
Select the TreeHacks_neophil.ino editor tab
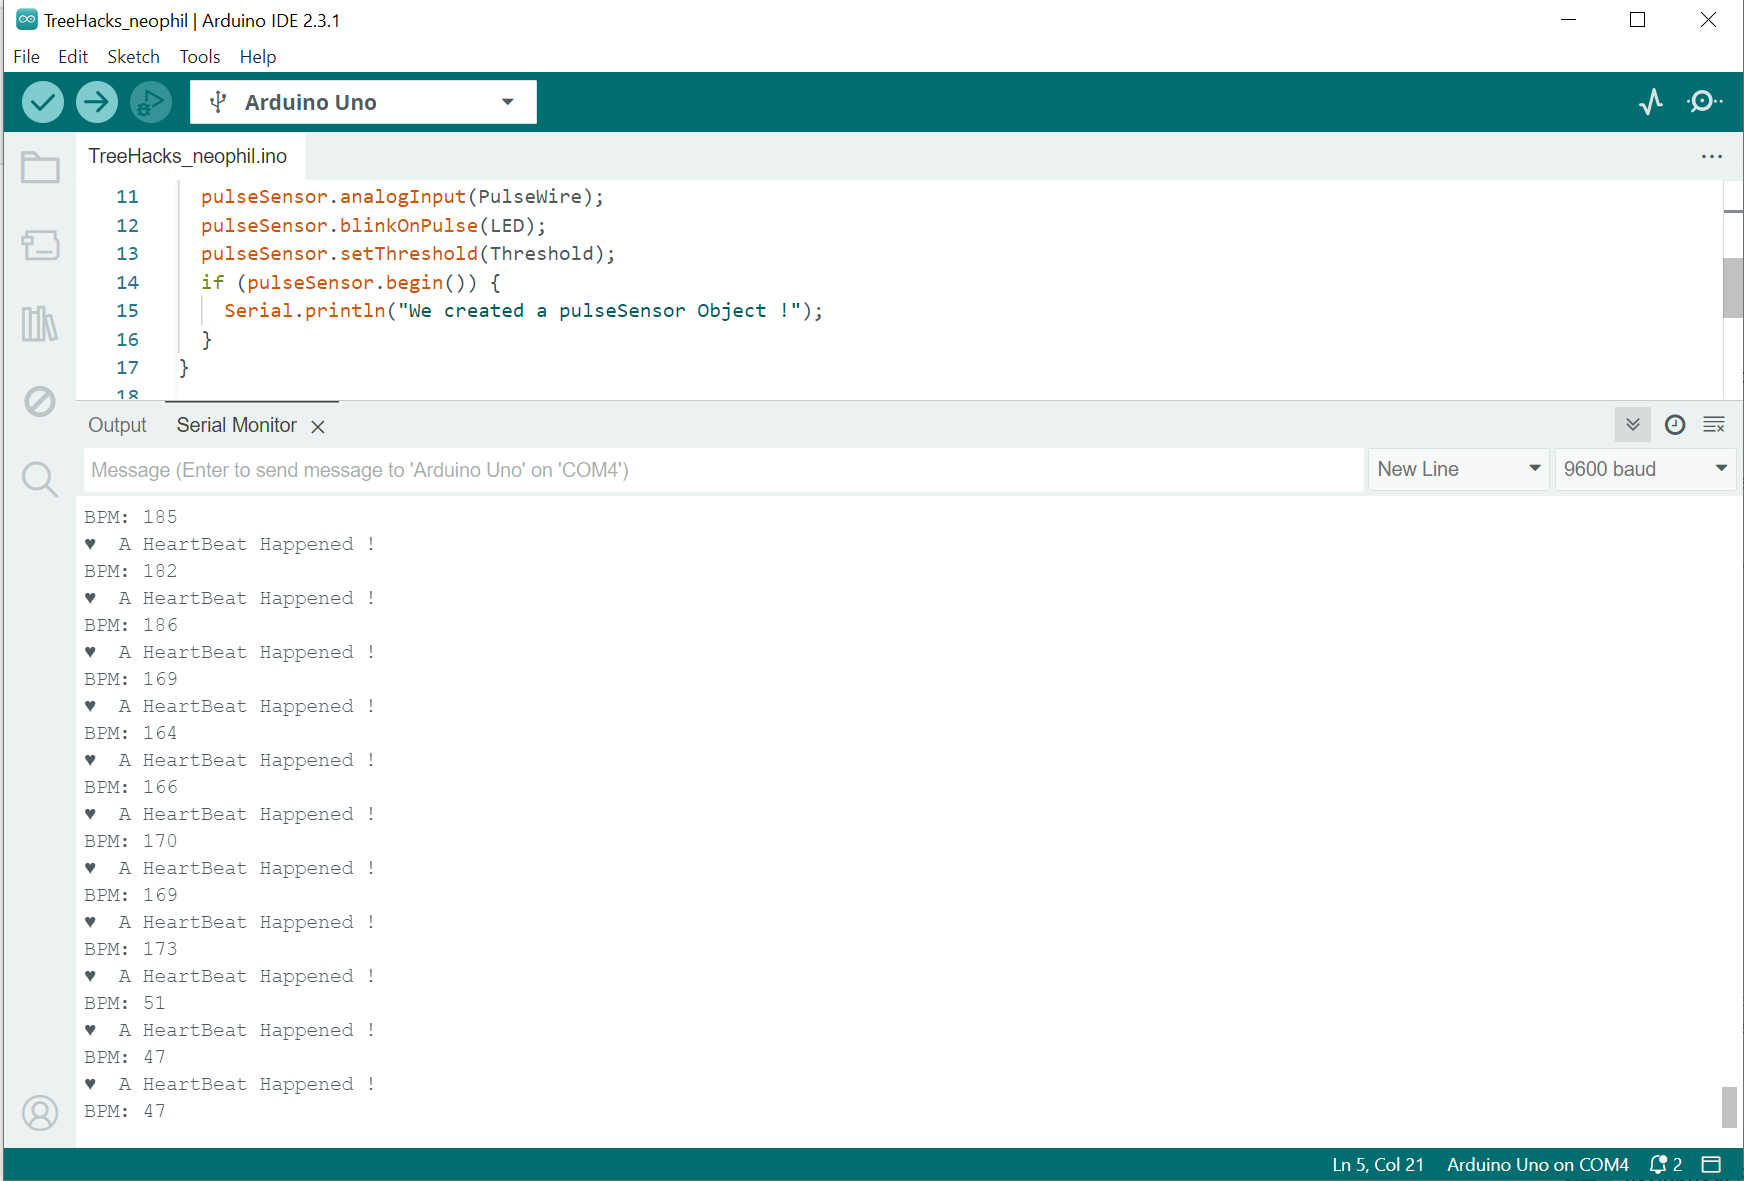coord(188,156)
